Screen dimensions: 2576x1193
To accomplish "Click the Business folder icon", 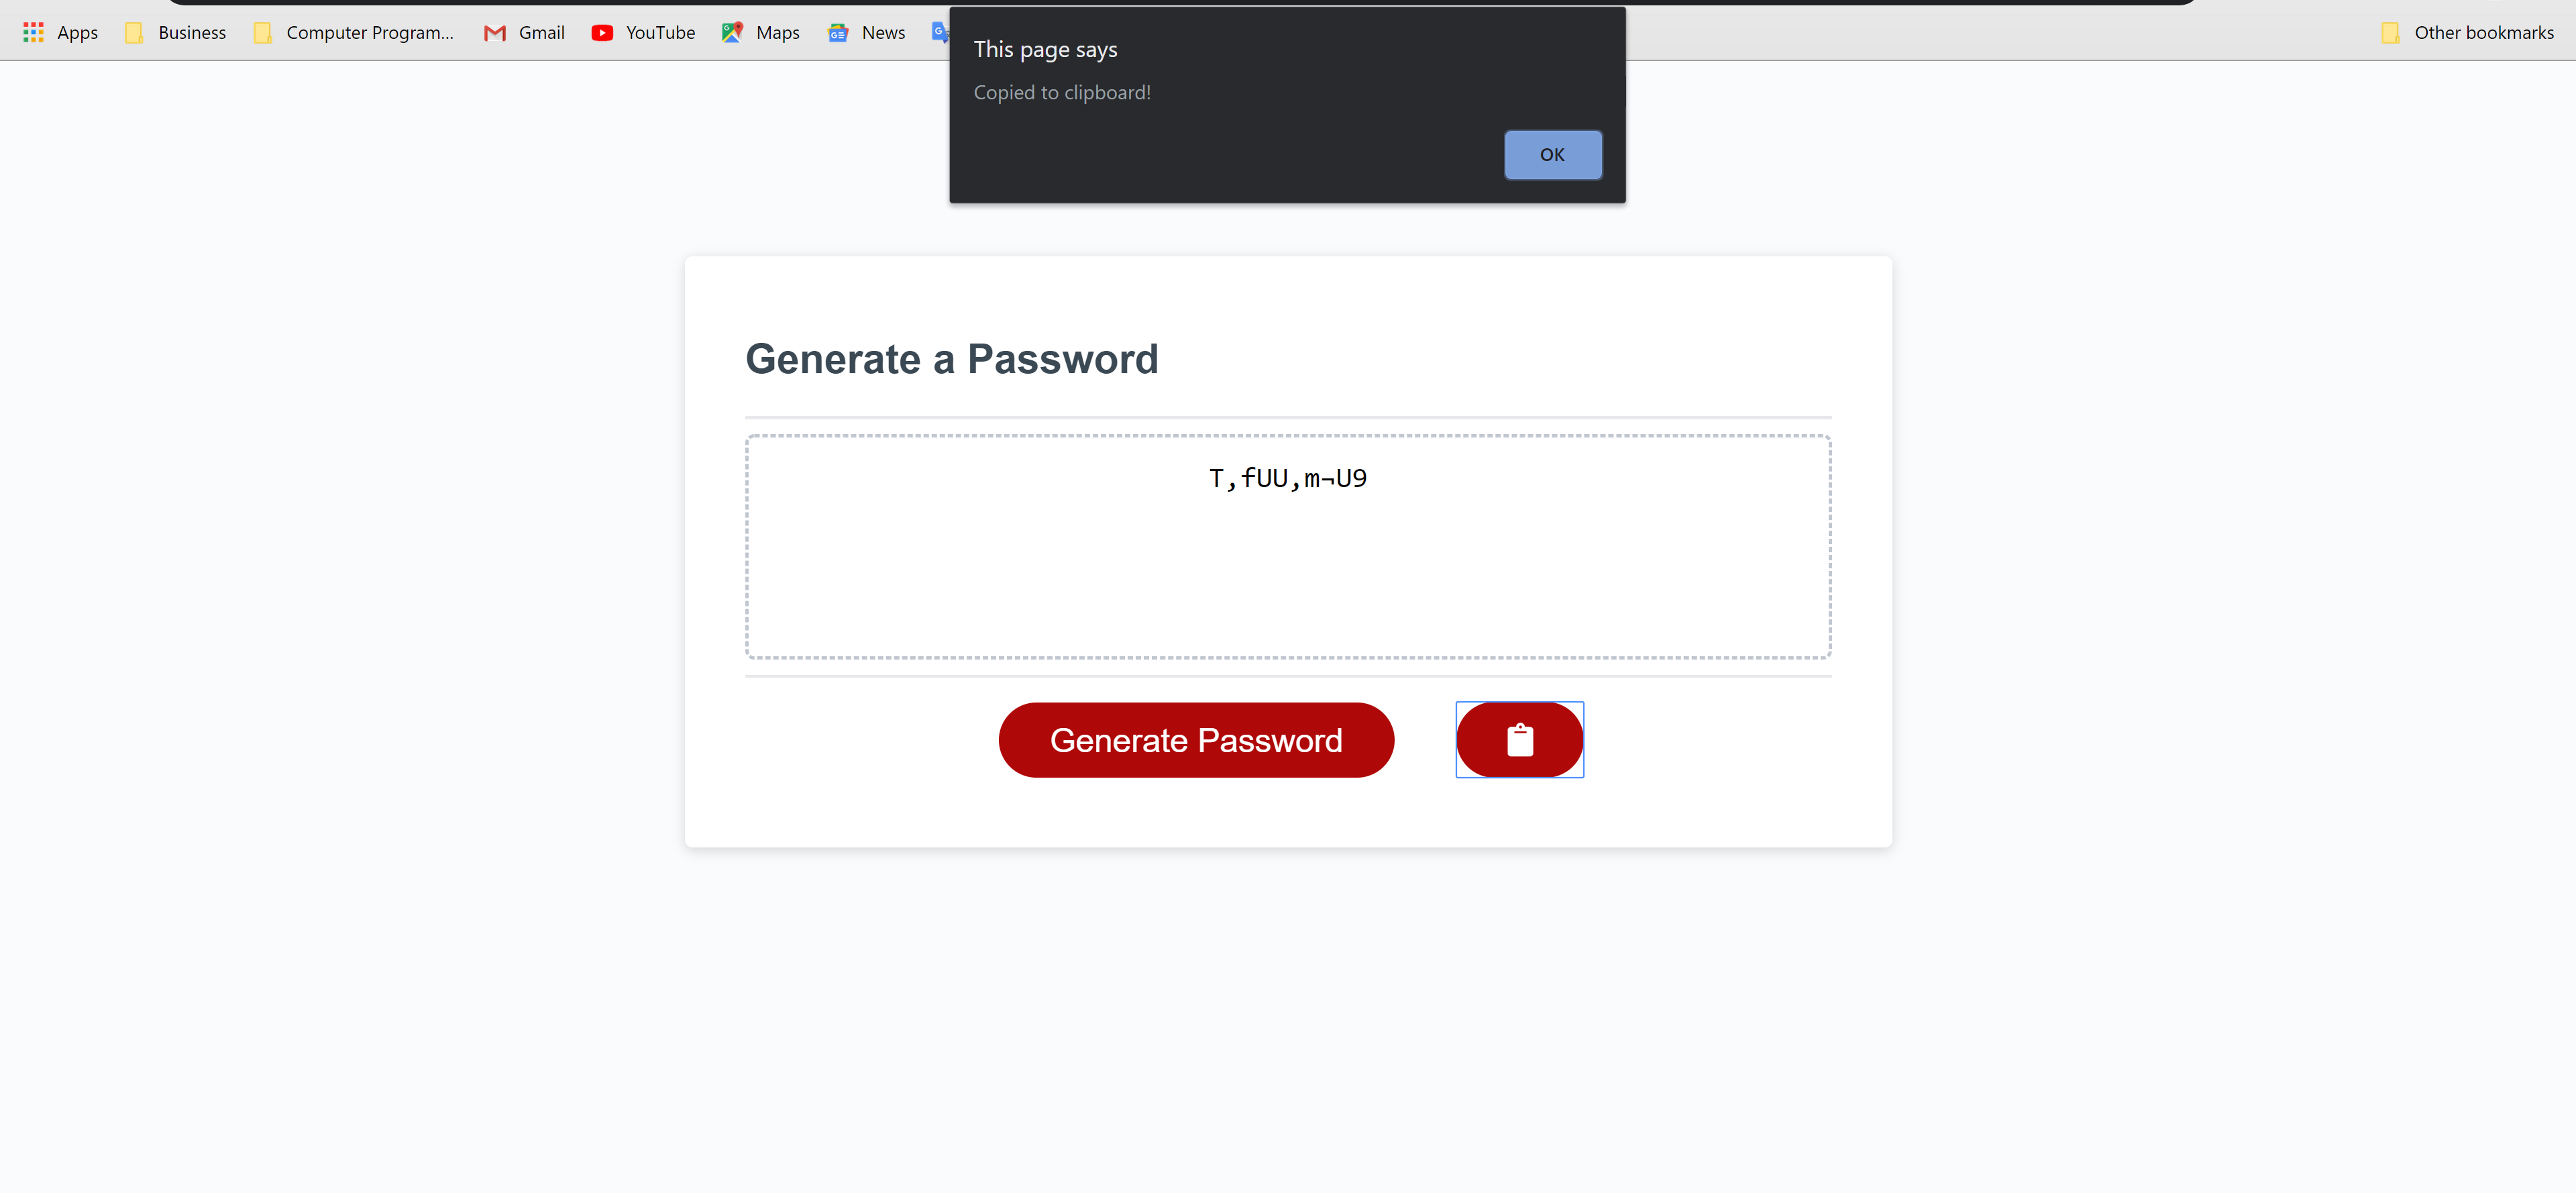I will pyautogui.click(x=133, y=32).
